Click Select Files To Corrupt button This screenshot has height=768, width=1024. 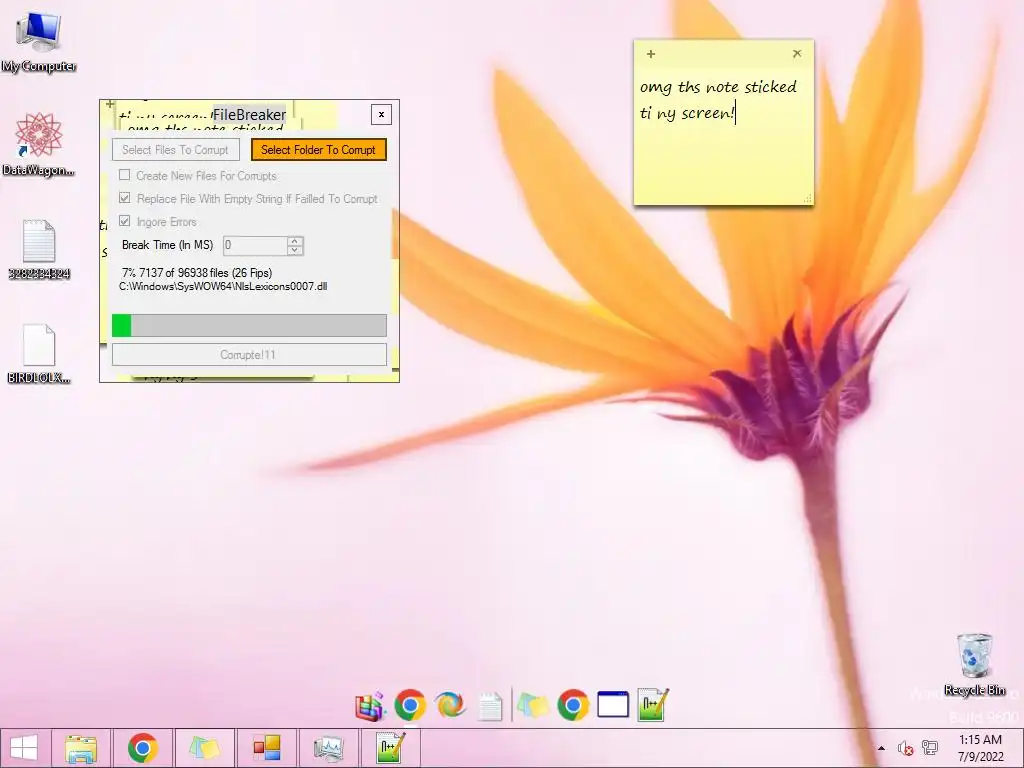(x=176, y=150)
